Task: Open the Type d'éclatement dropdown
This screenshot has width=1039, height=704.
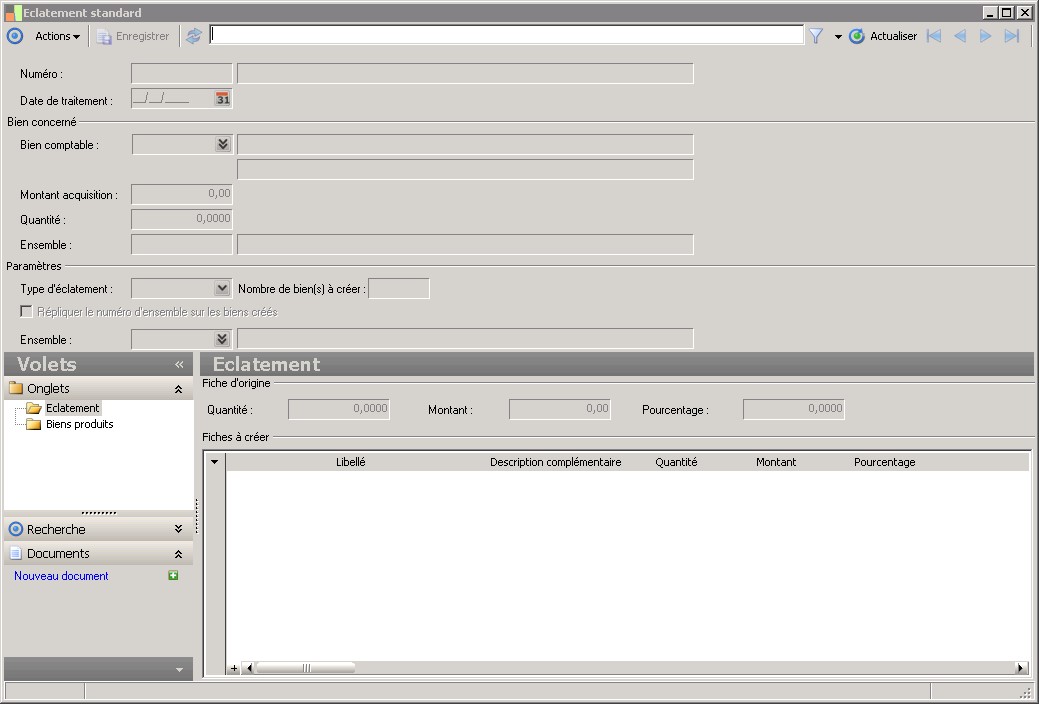Action: coord(222,289)
